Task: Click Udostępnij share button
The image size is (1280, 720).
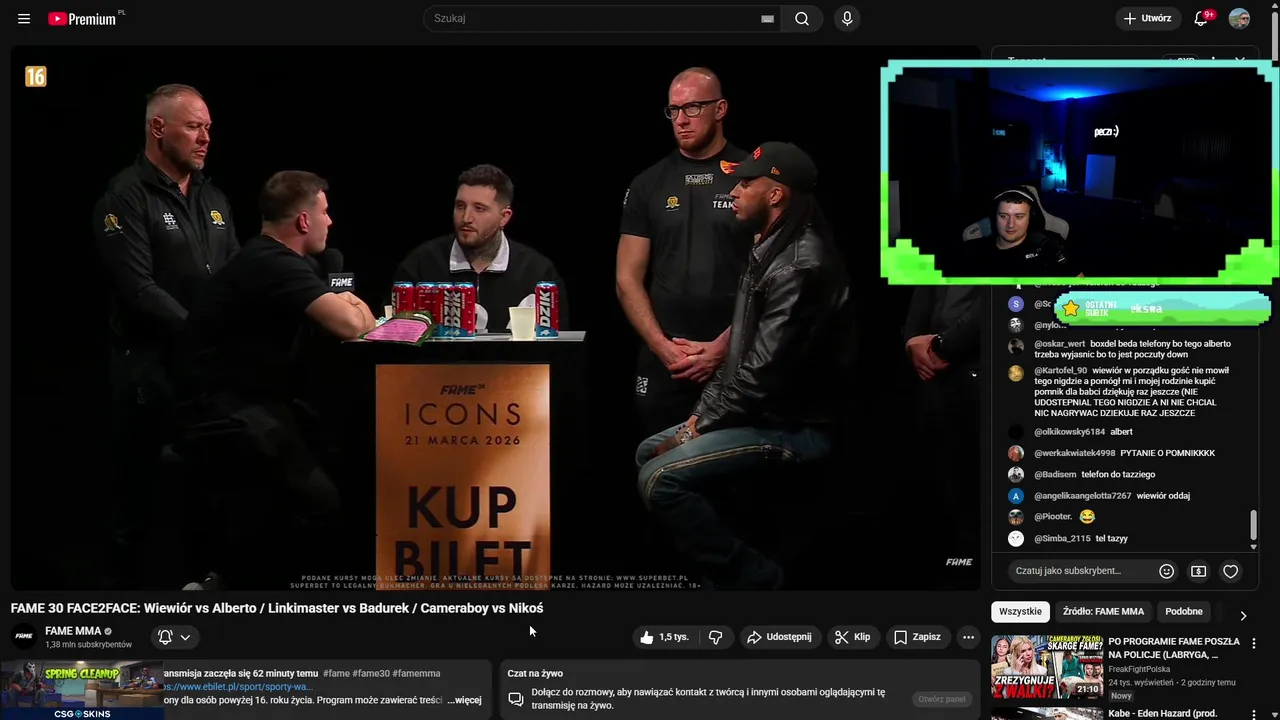Action: coord(779,637)
